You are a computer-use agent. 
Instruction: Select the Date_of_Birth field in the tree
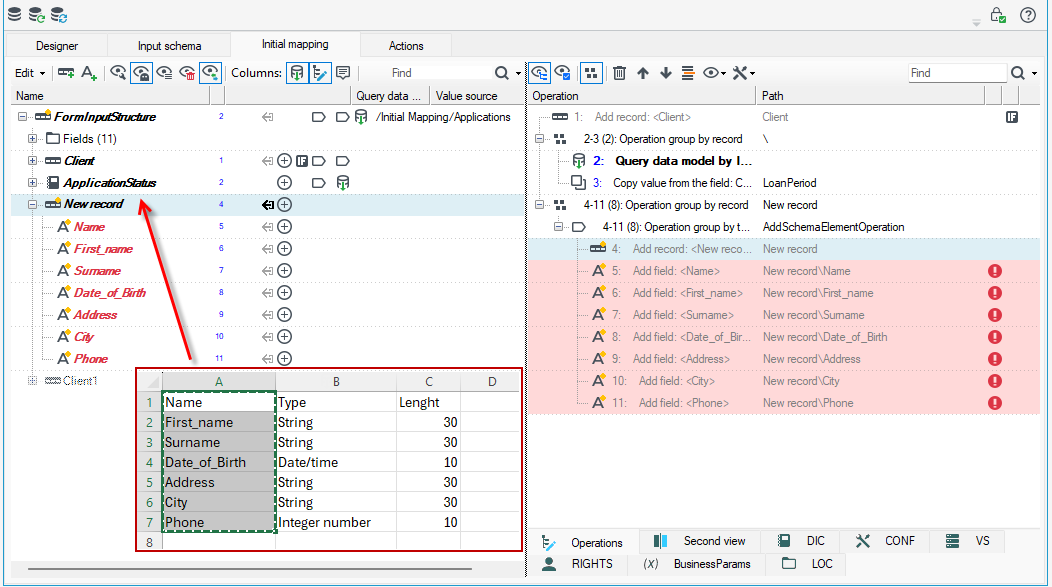[x=109, y=292]
